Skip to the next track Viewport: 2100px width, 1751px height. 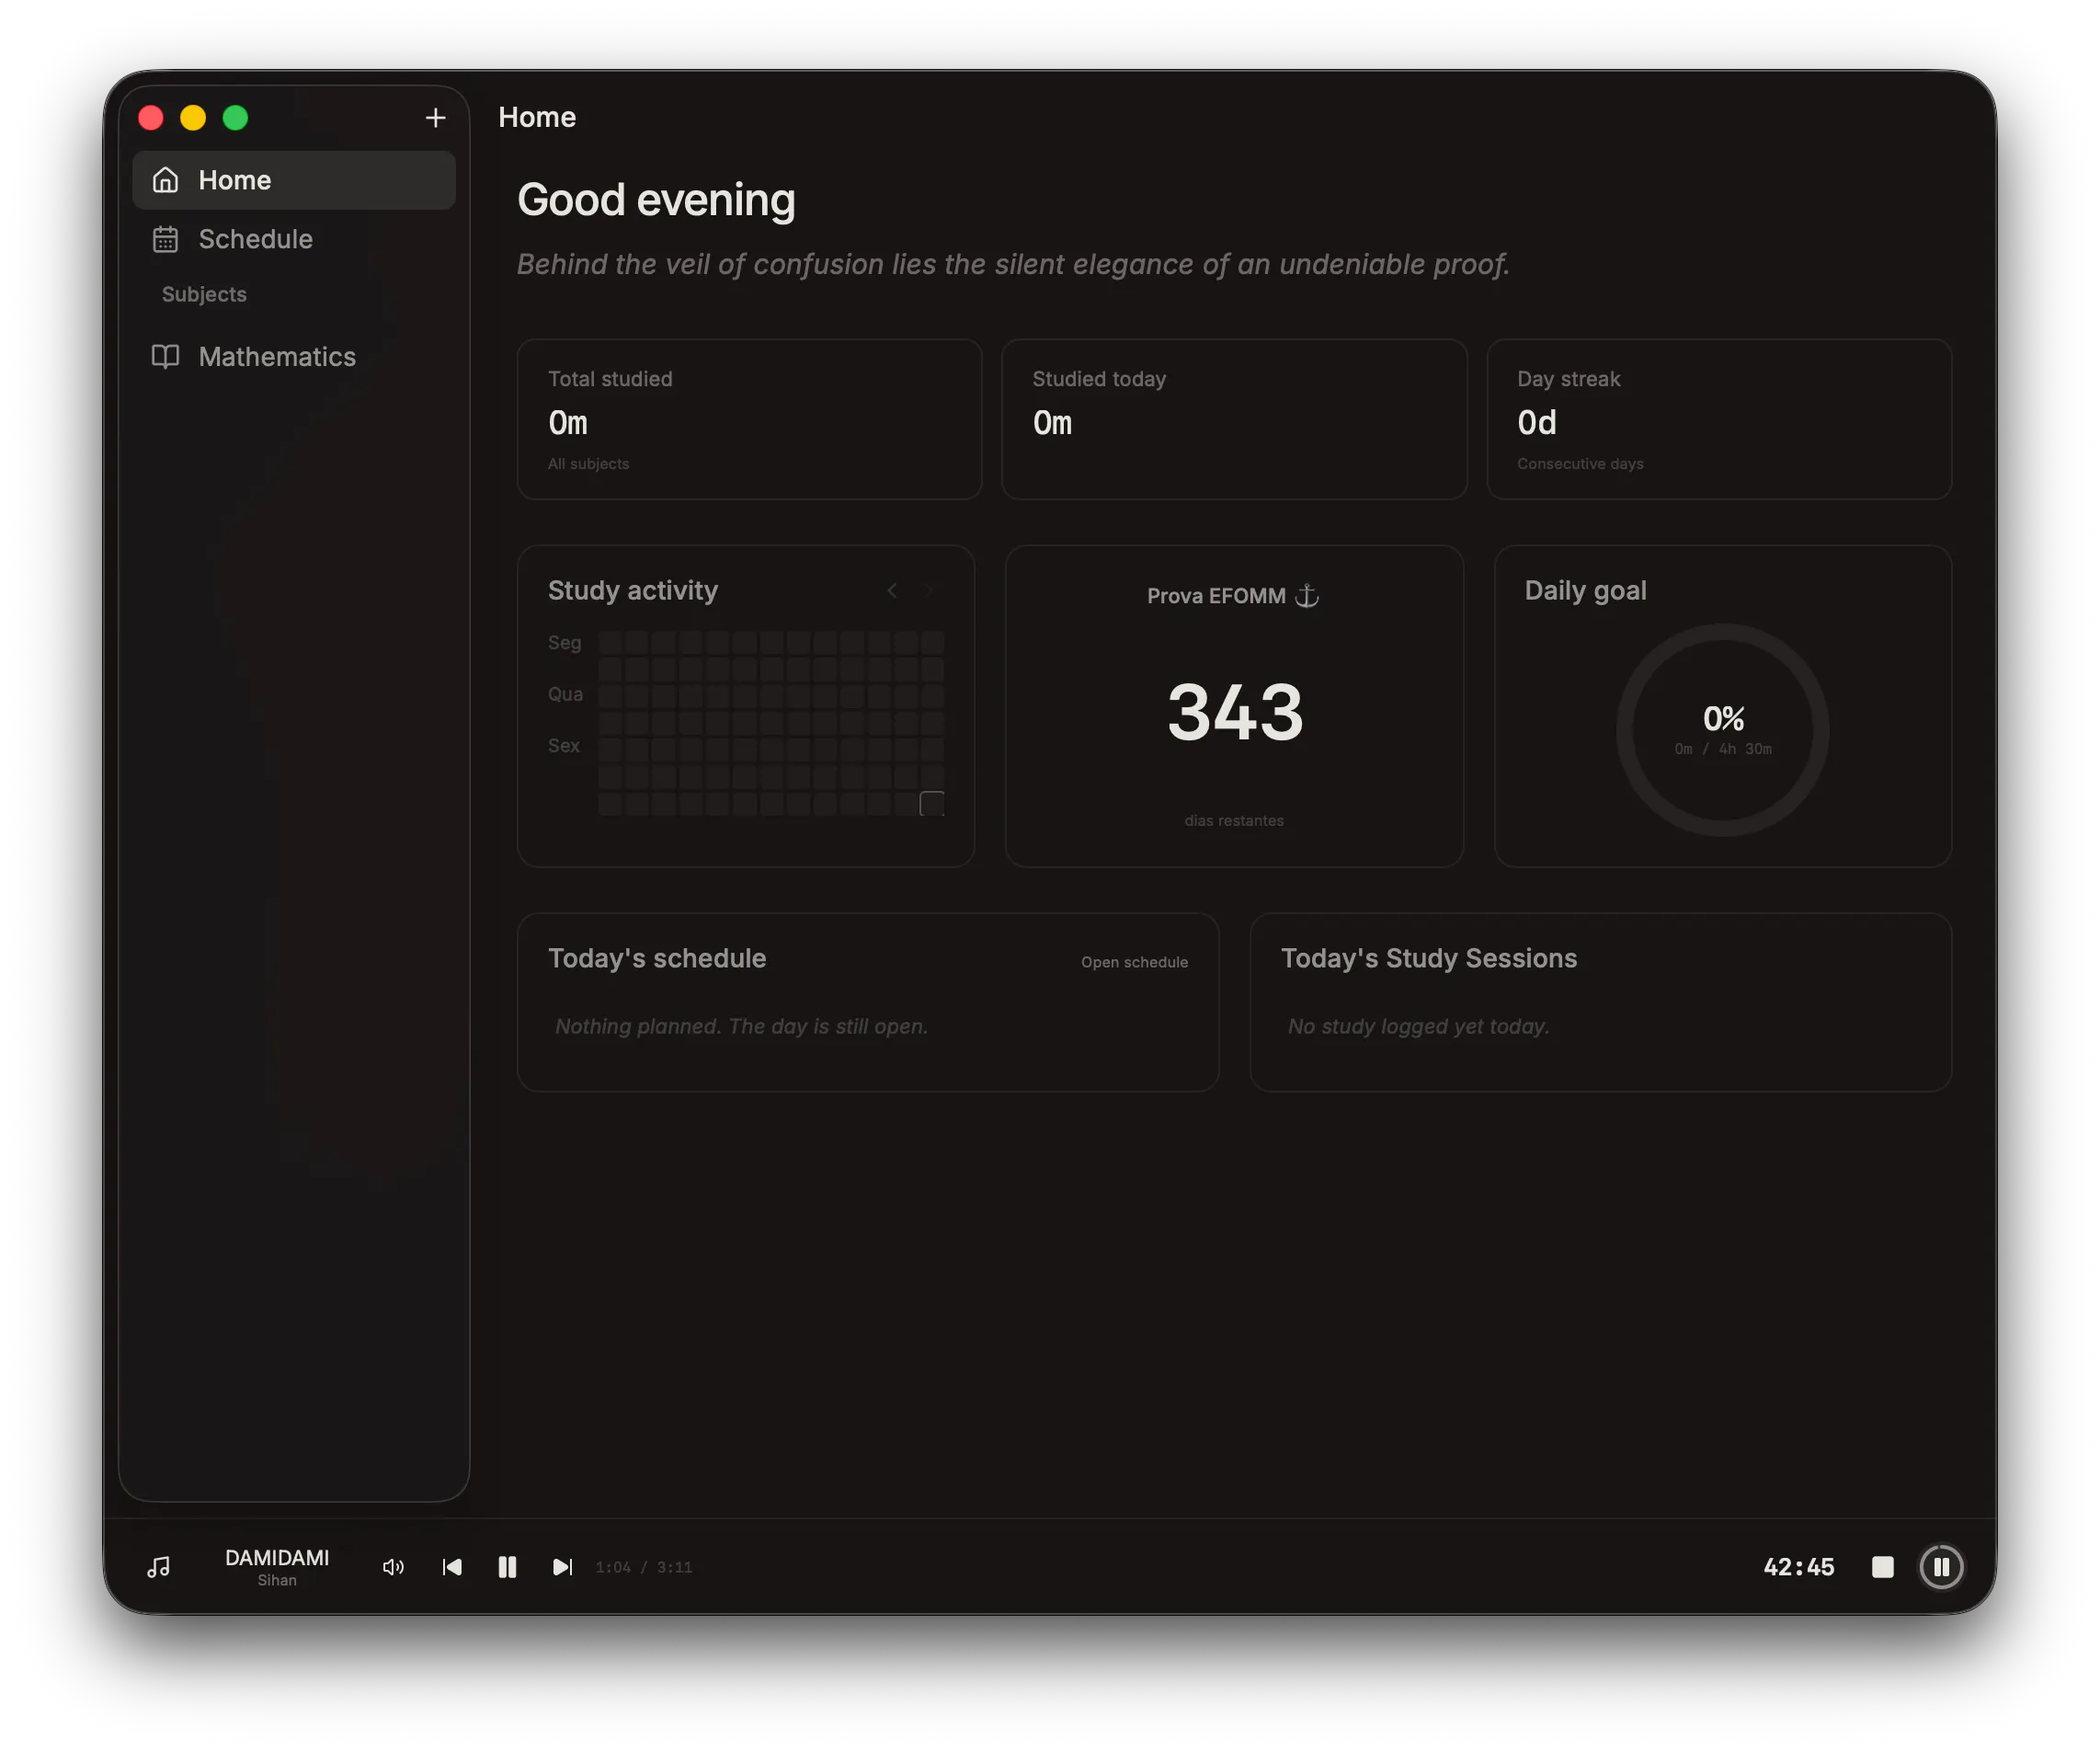[x=563, y=1567]
